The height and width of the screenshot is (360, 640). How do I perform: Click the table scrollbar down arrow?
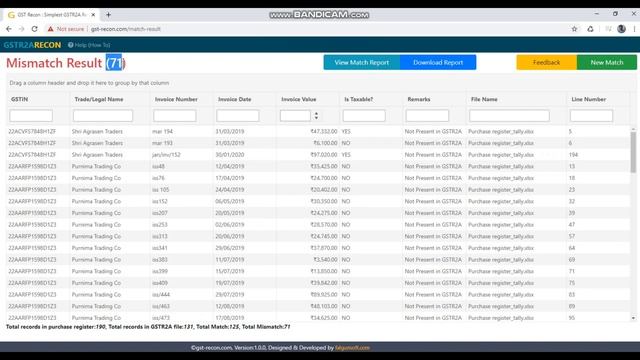[633, 318]
